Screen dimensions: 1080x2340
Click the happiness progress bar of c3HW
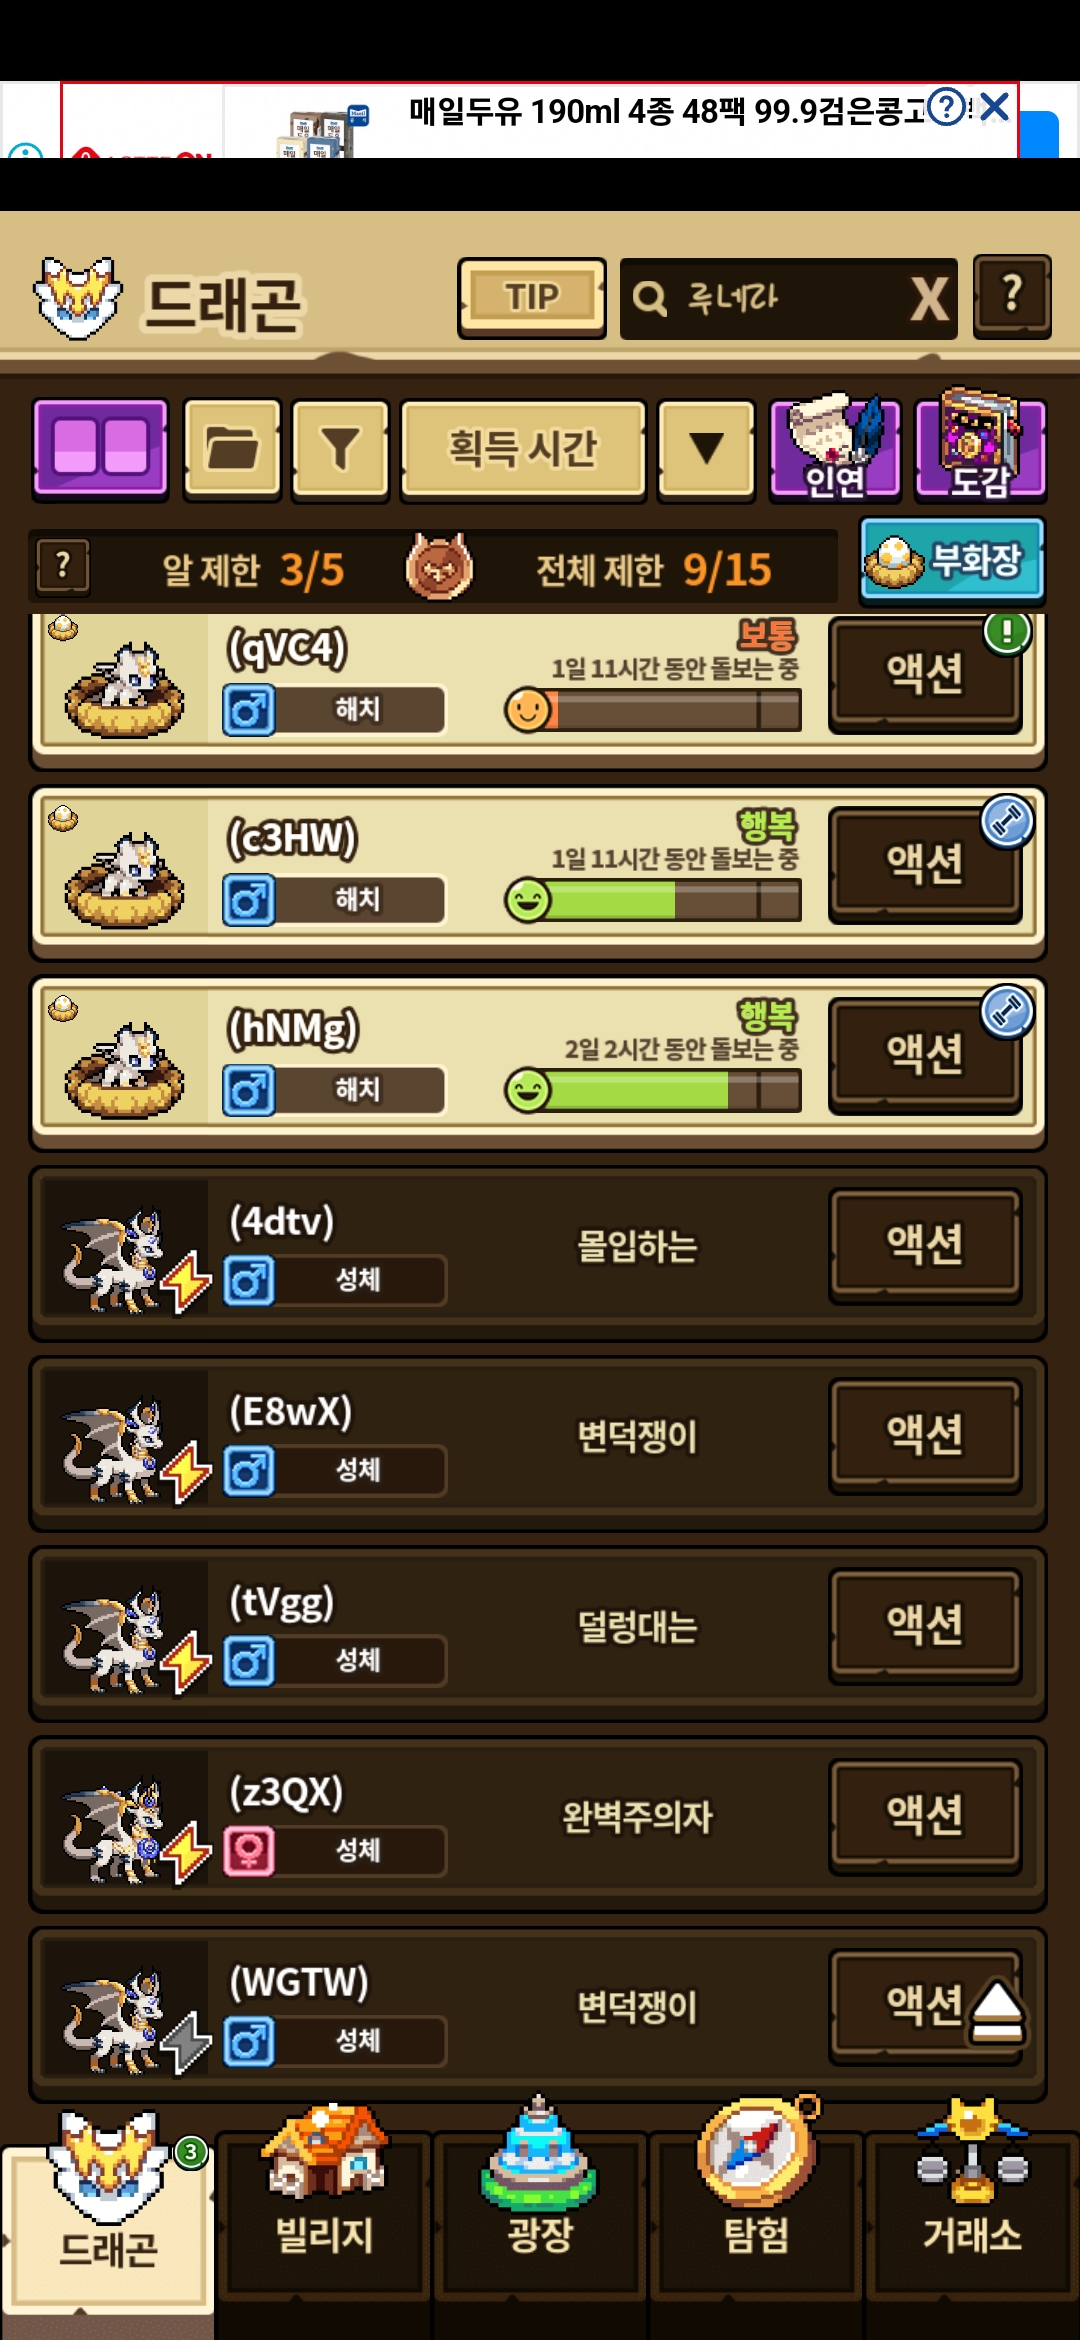[654, 901]
